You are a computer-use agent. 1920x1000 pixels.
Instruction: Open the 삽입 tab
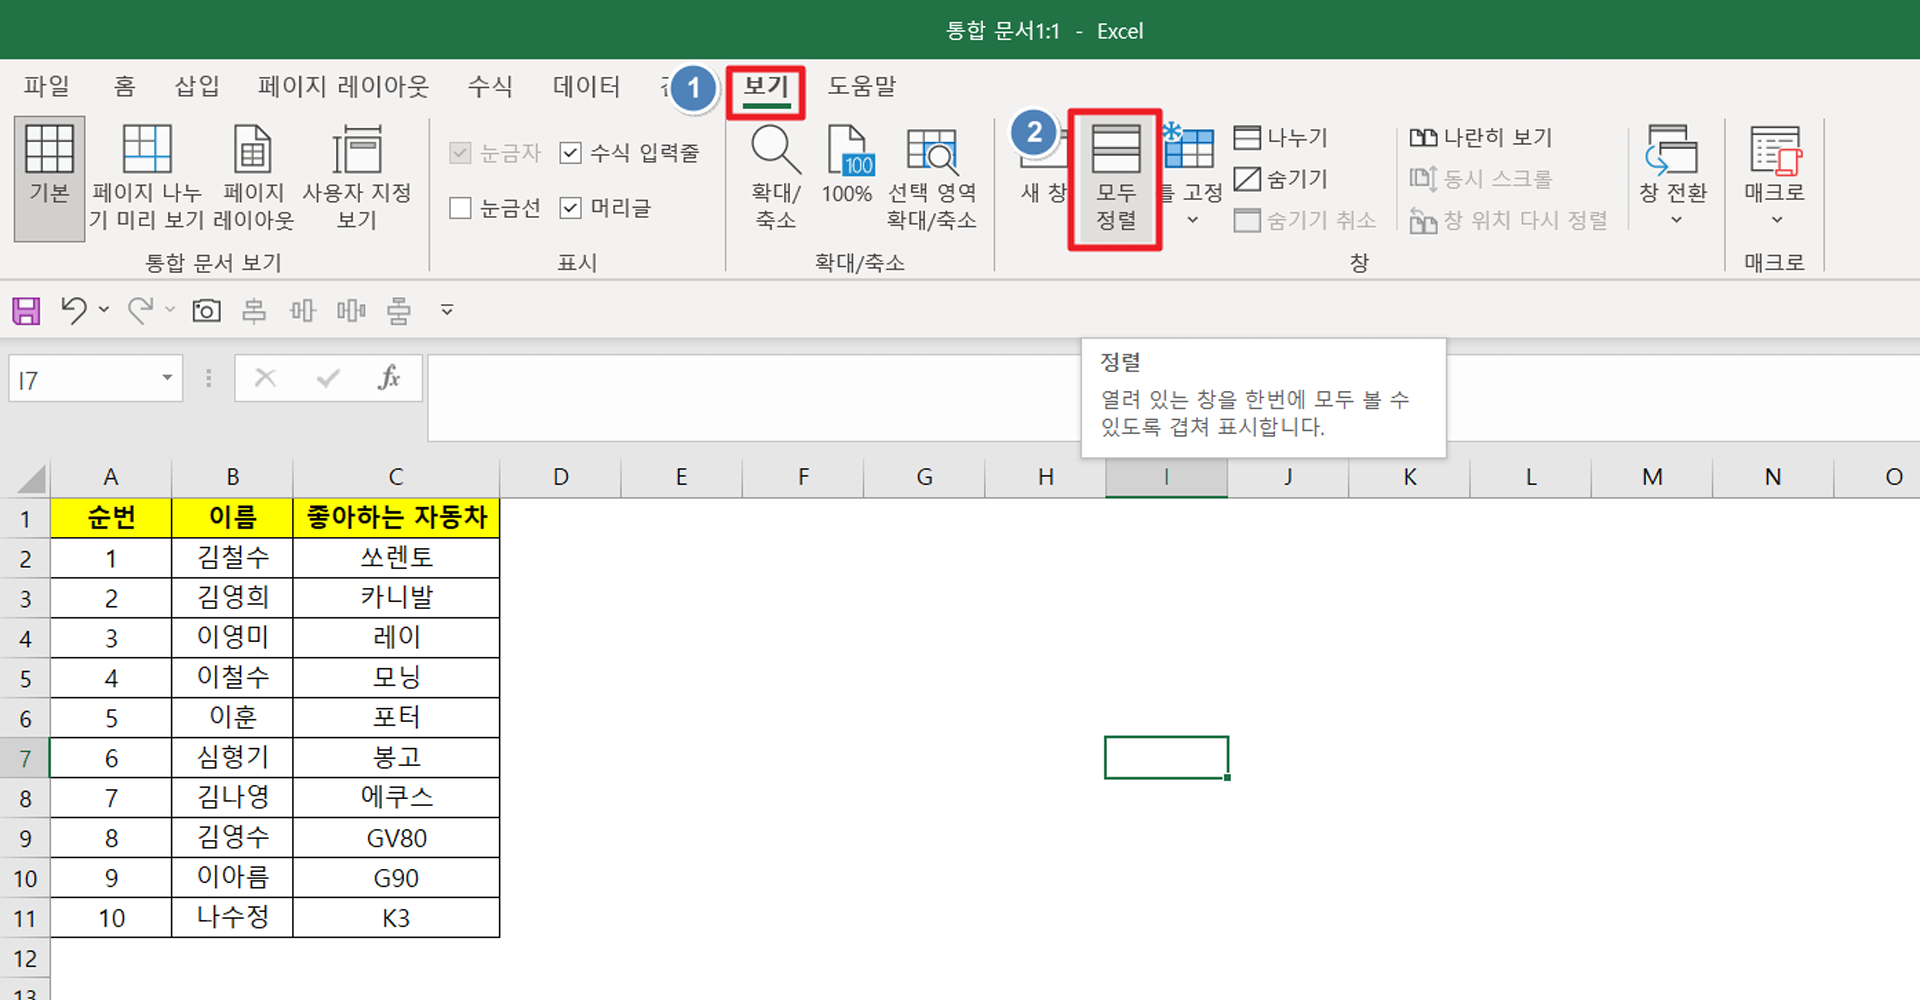tap(197, 87)
